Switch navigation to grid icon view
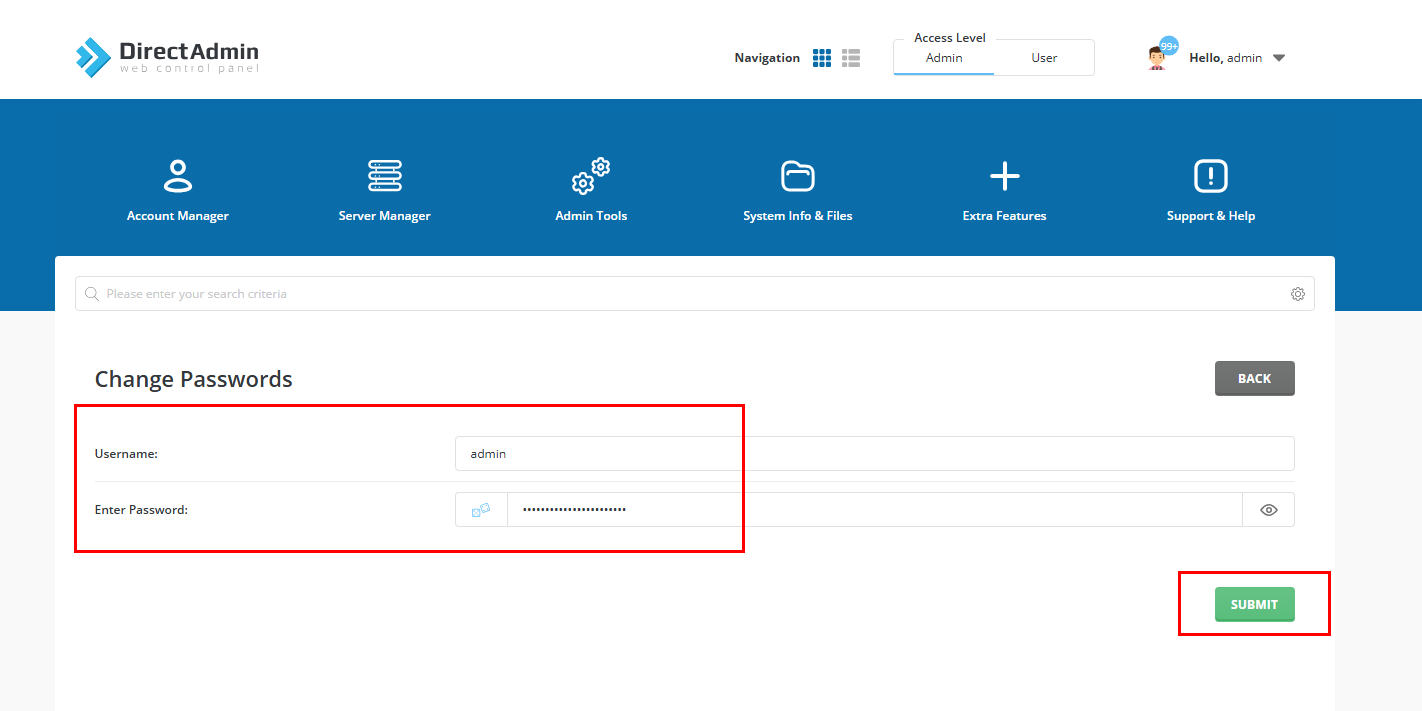Screen dimensions: 1422x711 pos(822,58)
